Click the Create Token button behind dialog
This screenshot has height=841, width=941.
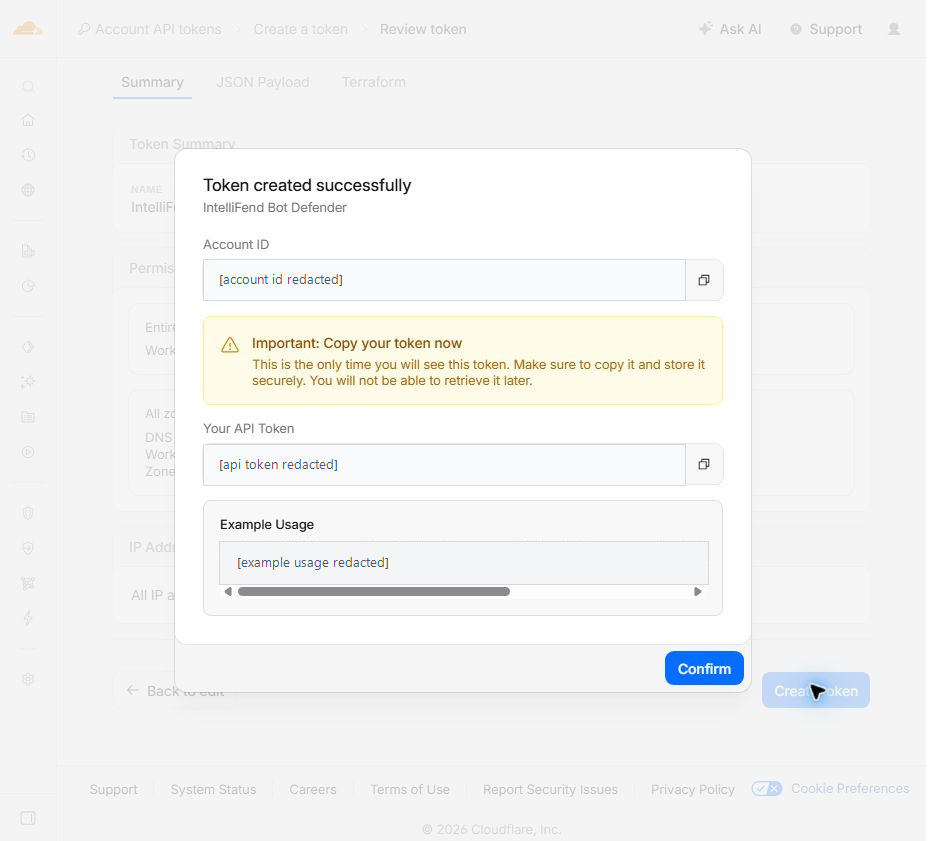[x=816, y=690]
